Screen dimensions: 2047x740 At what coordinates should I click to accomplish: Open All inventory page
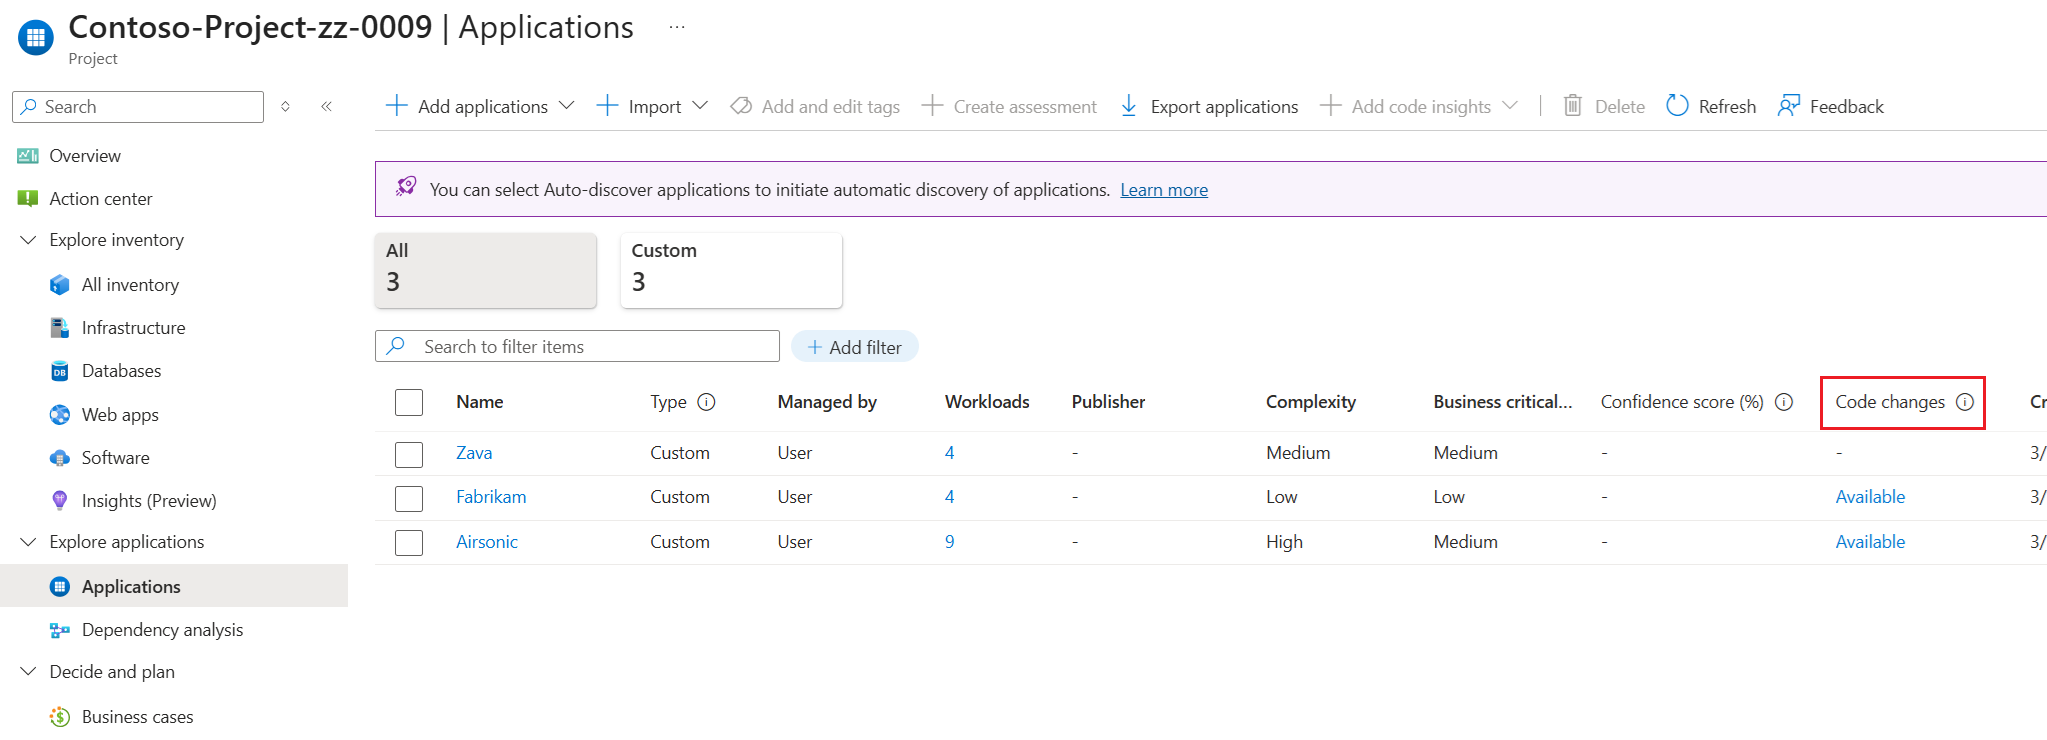coord(130,285)
